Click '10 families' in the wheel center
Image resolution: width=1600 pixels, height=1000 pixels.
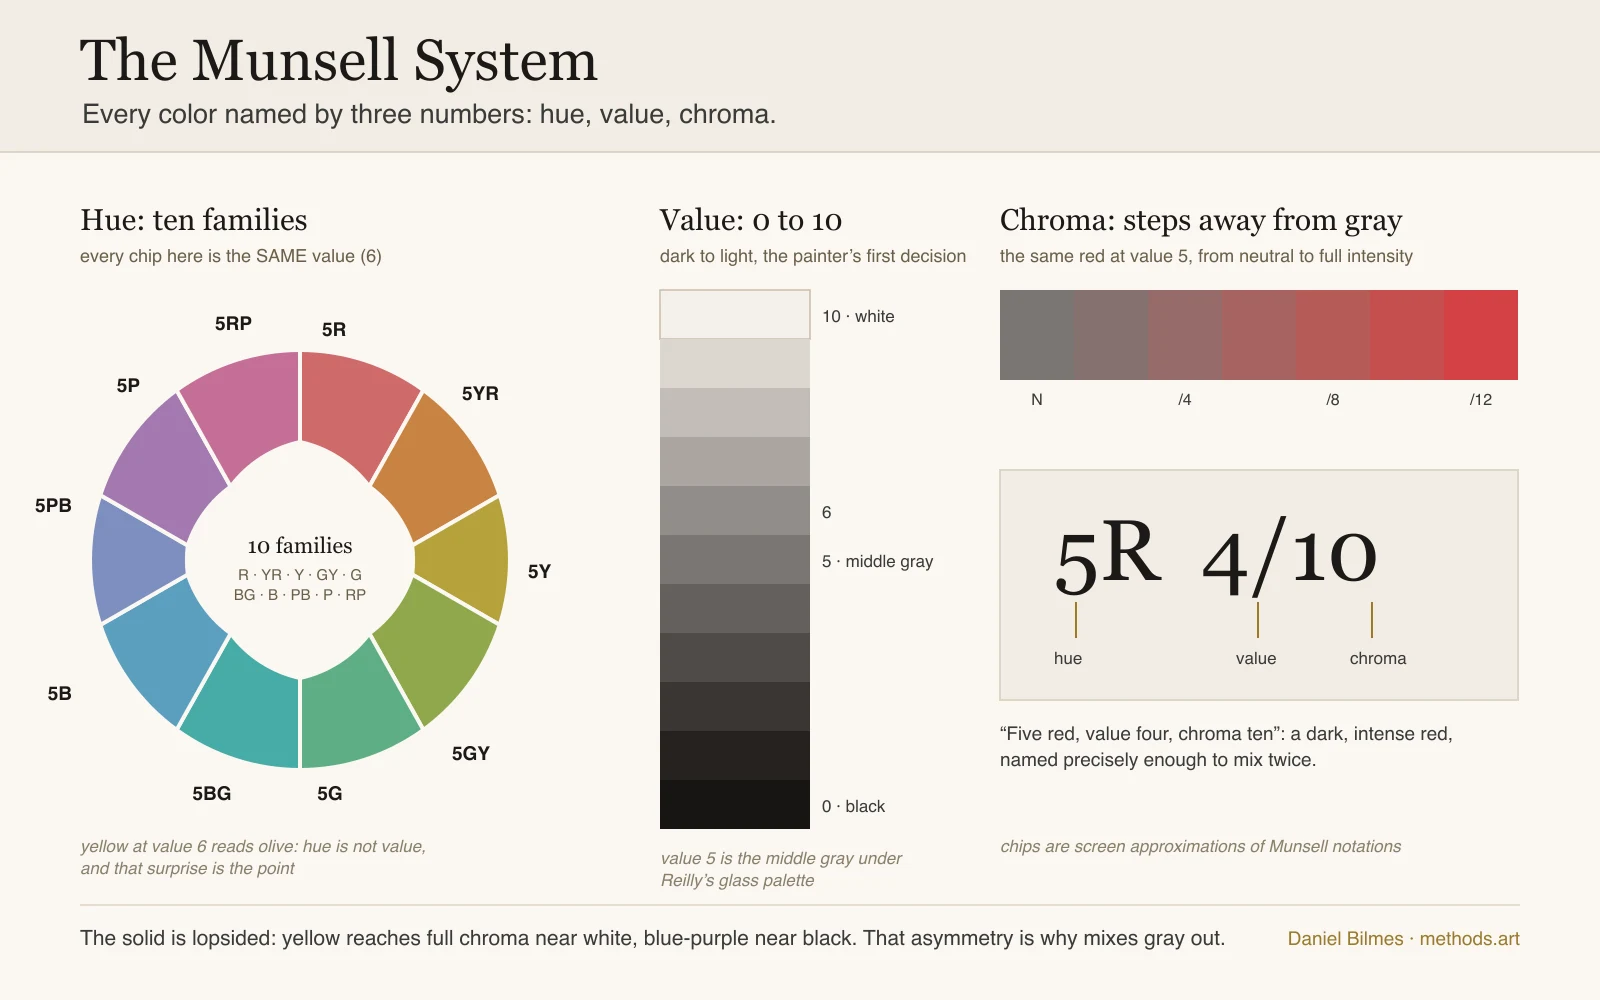[300, 546]
